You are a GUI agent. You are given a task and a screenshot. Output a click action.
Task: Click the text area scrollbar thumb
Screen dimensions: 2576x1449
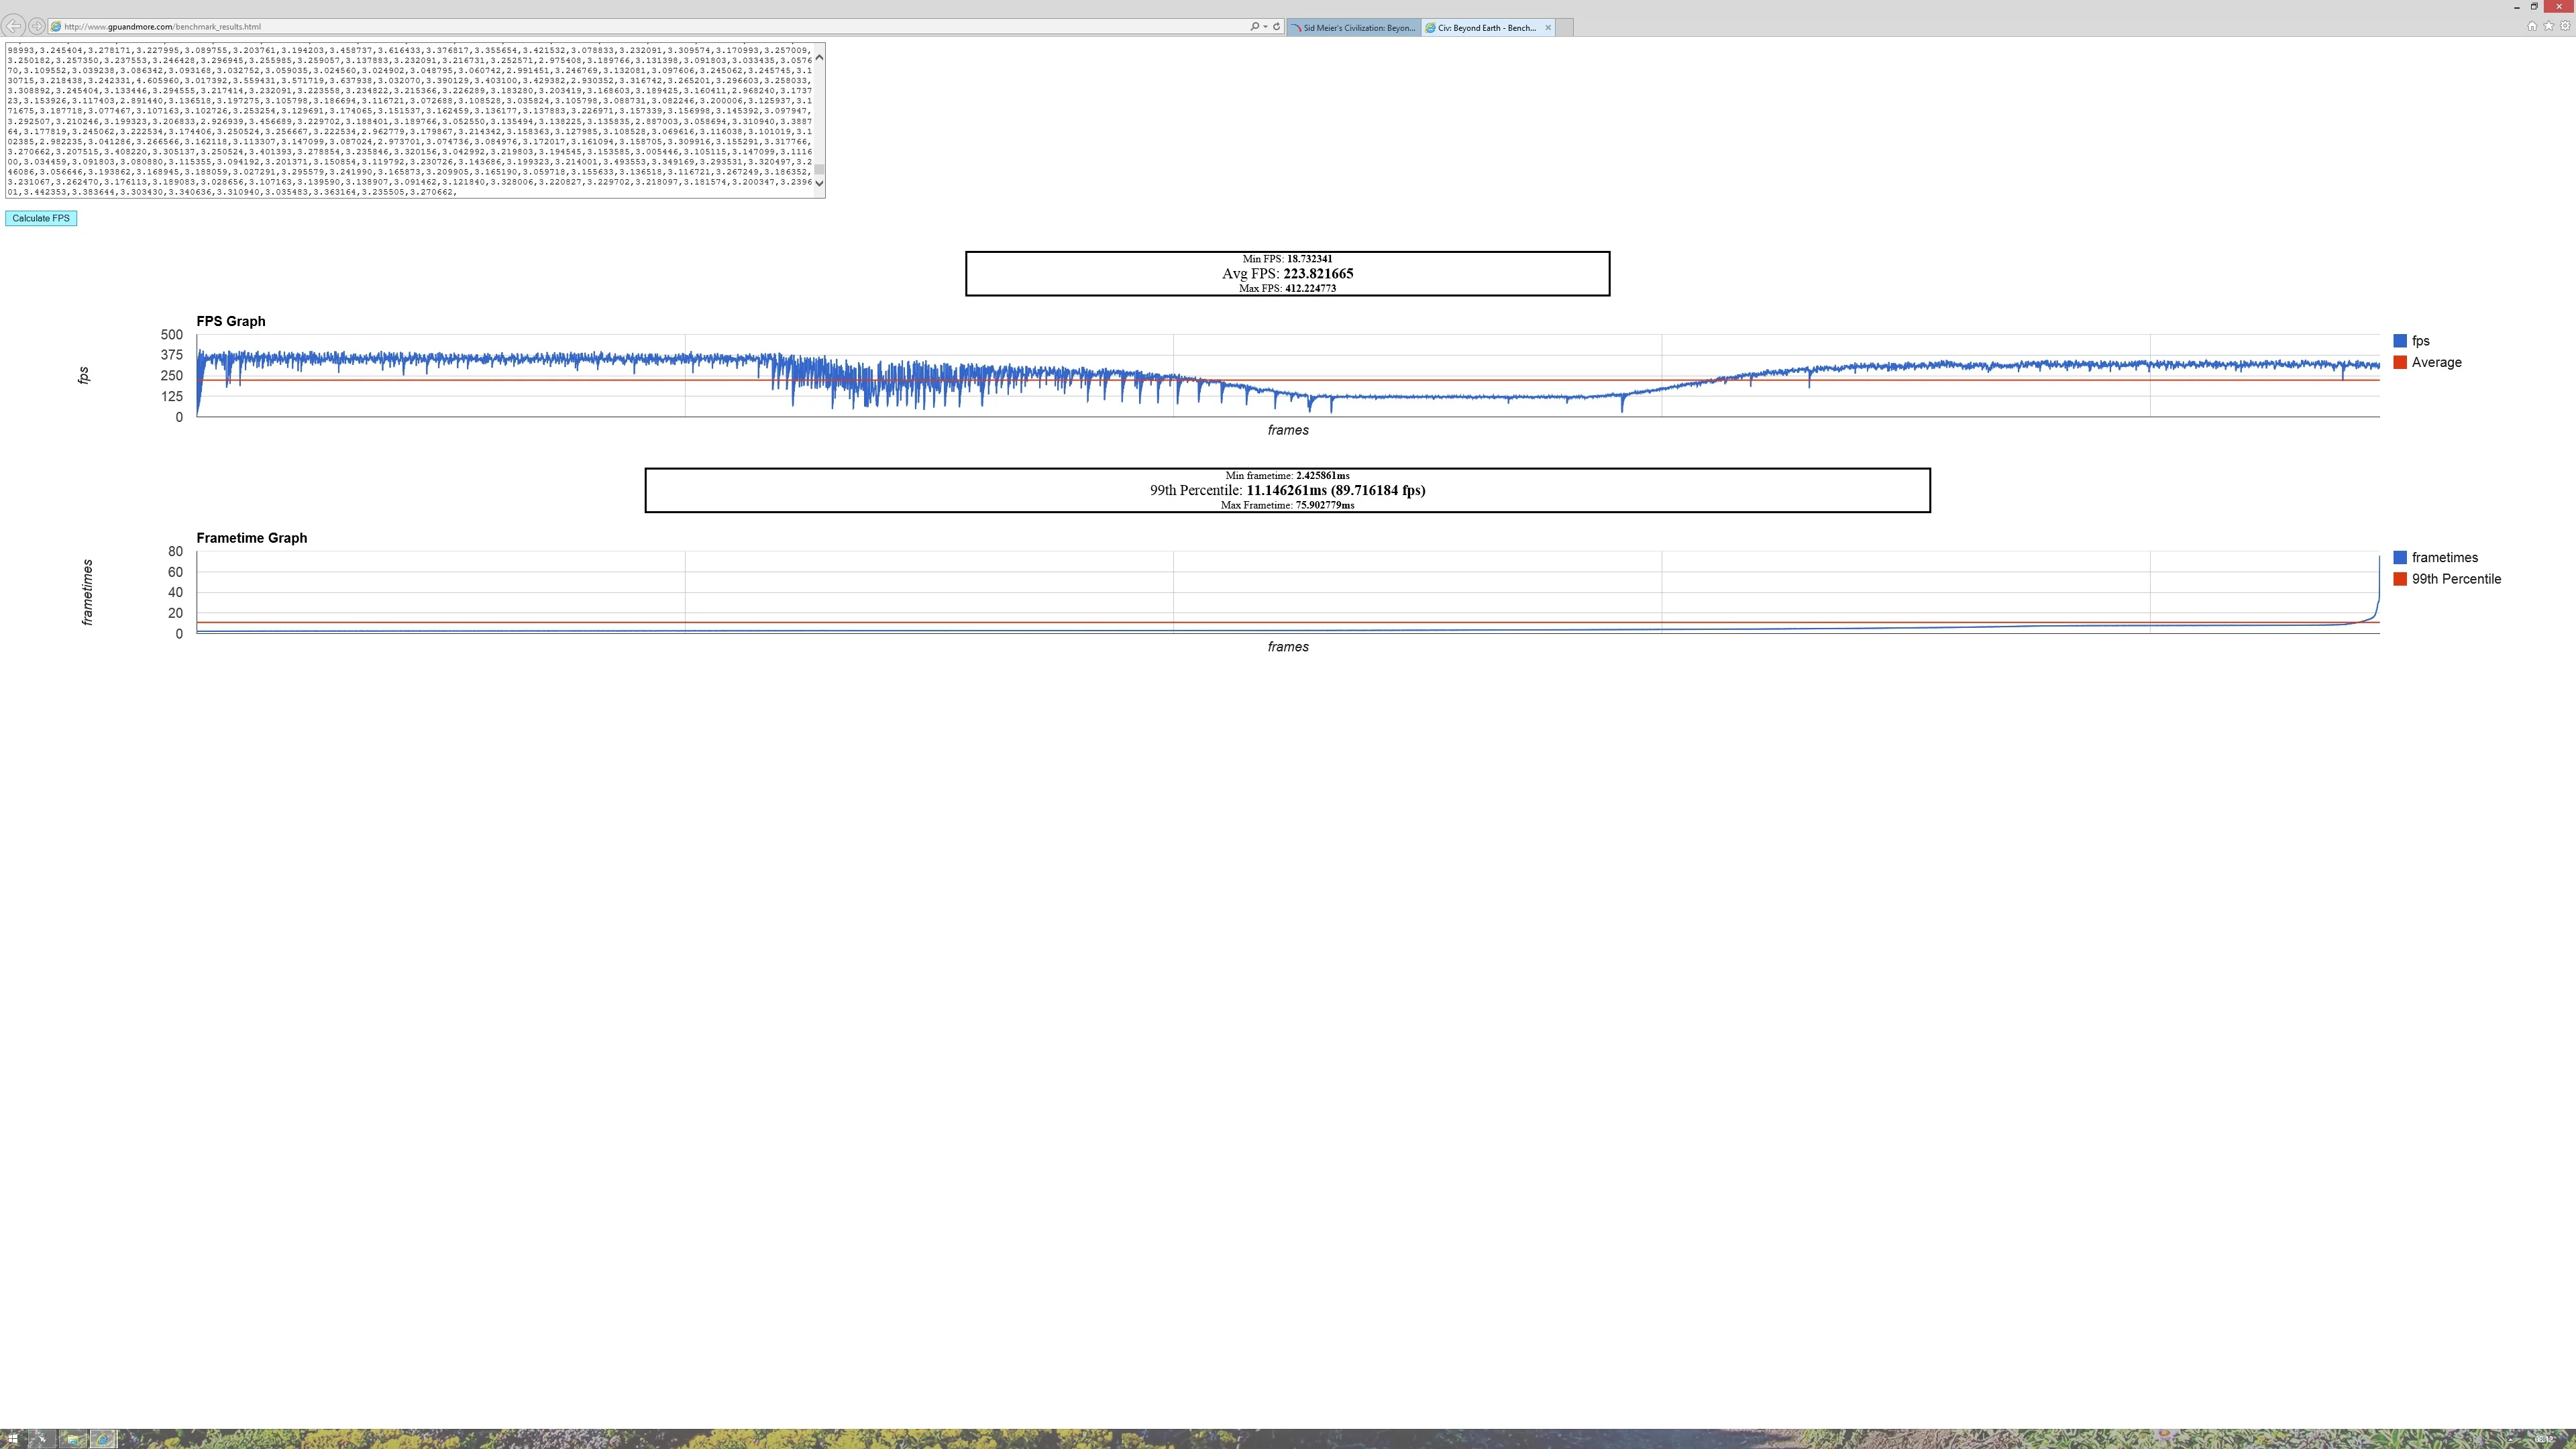819,170
